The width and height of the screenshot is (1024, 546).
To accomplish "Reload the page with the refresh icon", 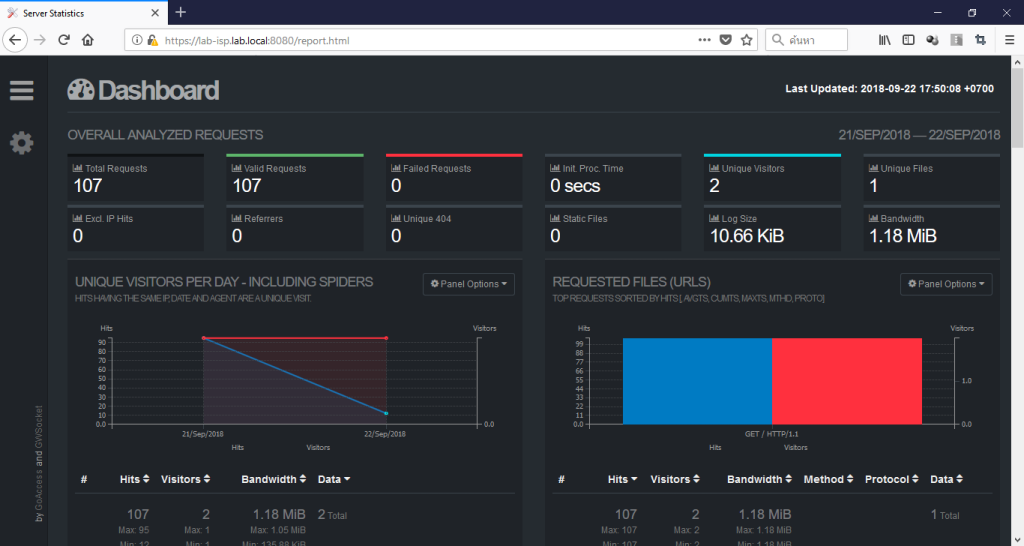I will click(x=63, y=40).
